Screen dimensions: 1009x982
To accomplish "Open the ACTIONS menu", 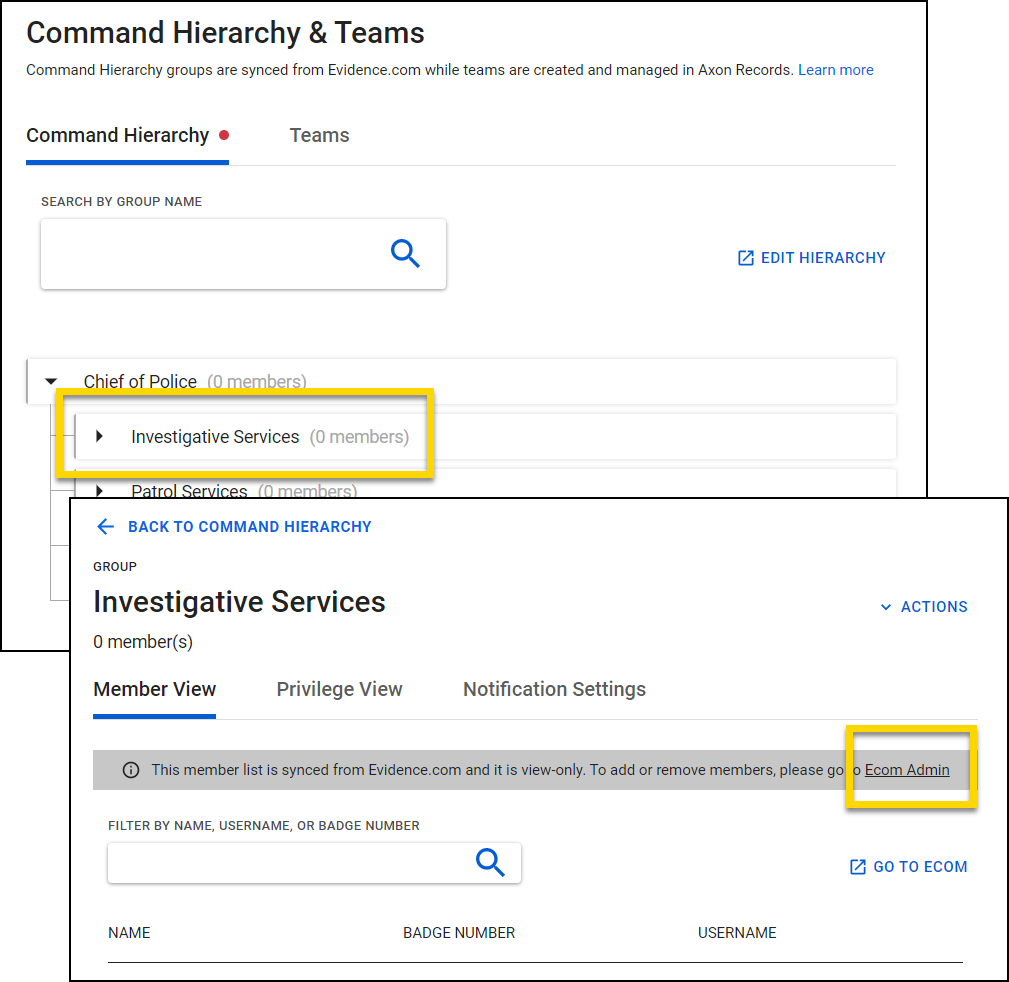I will pyautogui.click(x=934, y=606).
